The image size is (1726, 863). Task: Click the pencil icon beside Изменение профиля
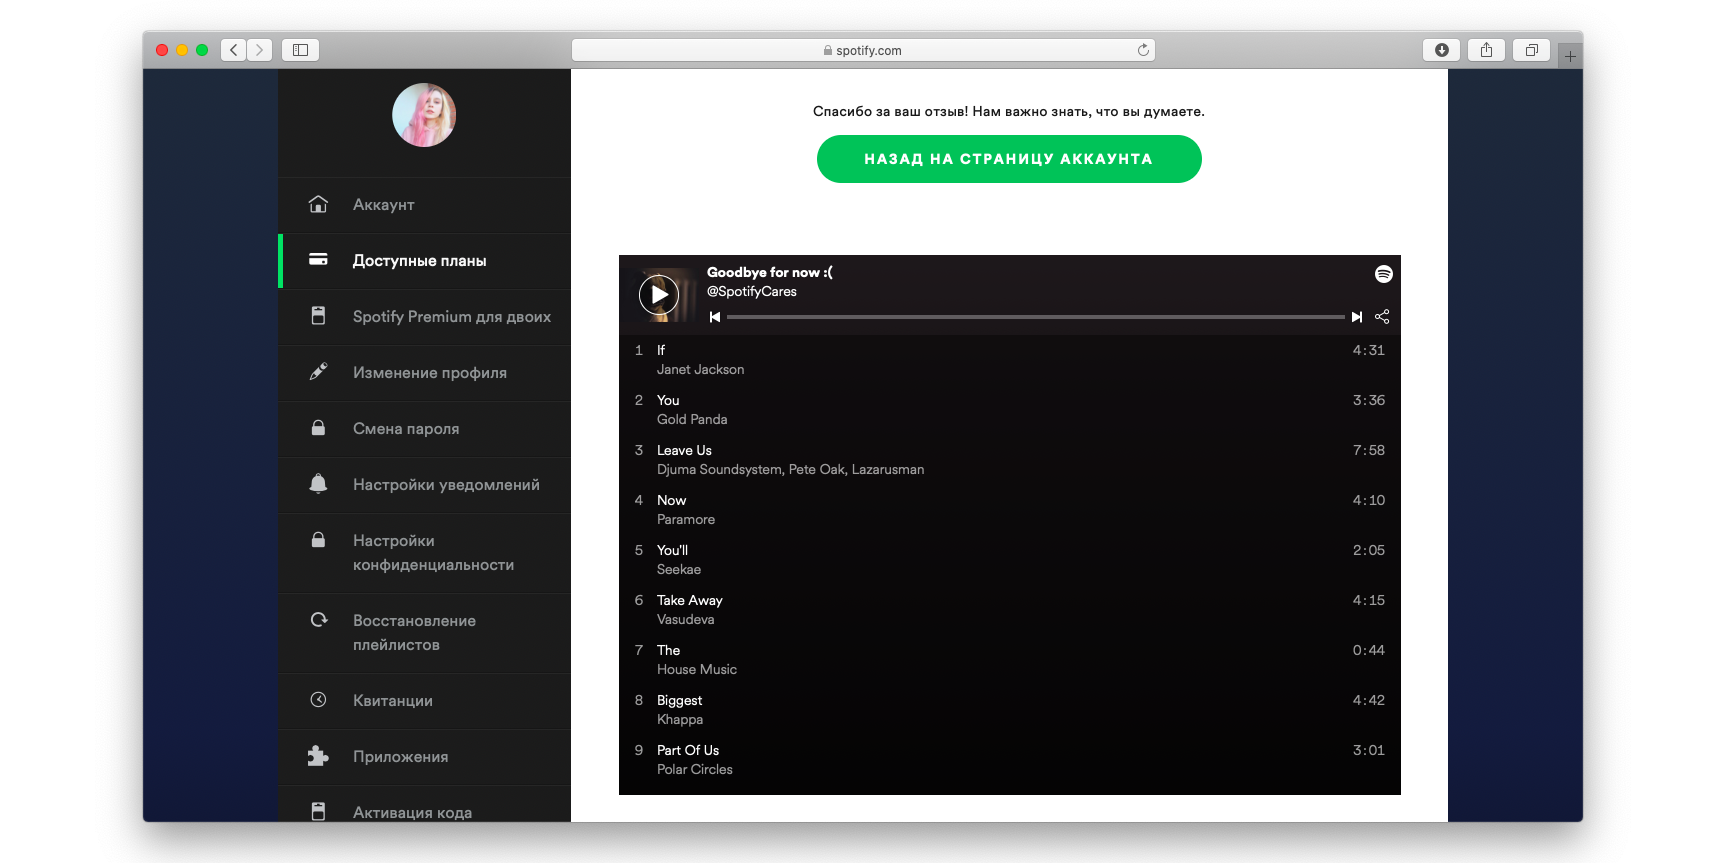[318, 371]
